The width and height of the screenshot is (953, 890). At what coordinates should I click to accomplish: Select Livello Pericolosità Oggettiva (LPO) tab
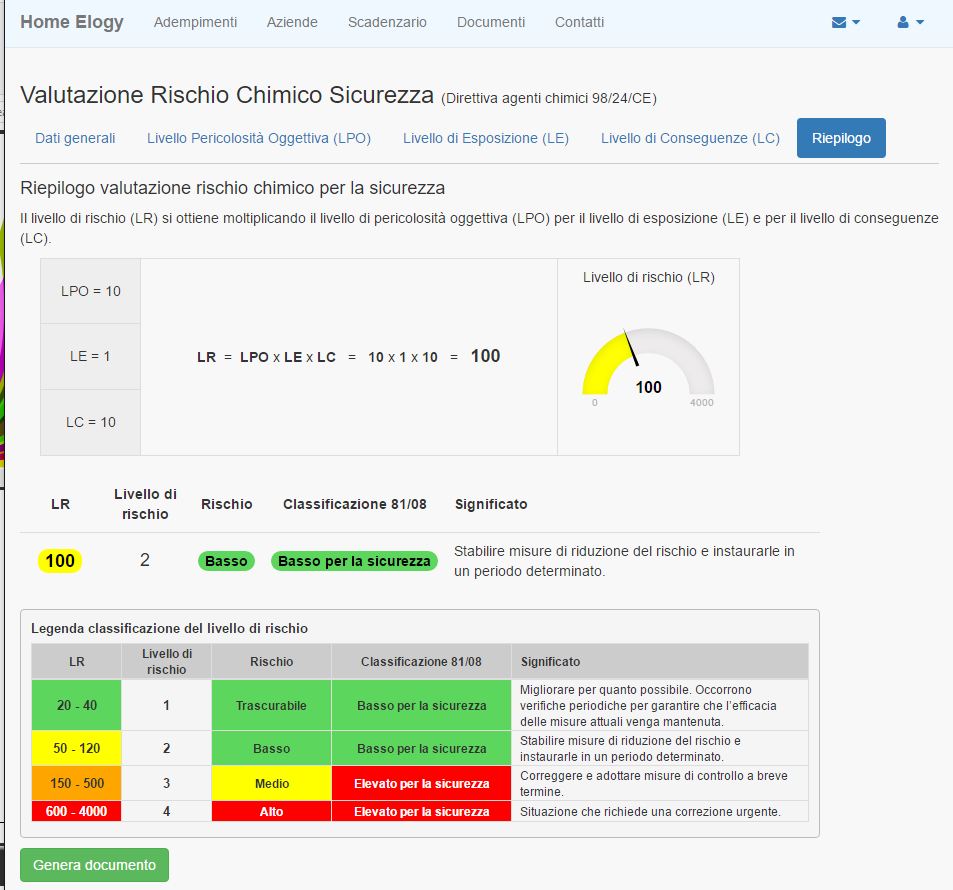tap(259, 138)
